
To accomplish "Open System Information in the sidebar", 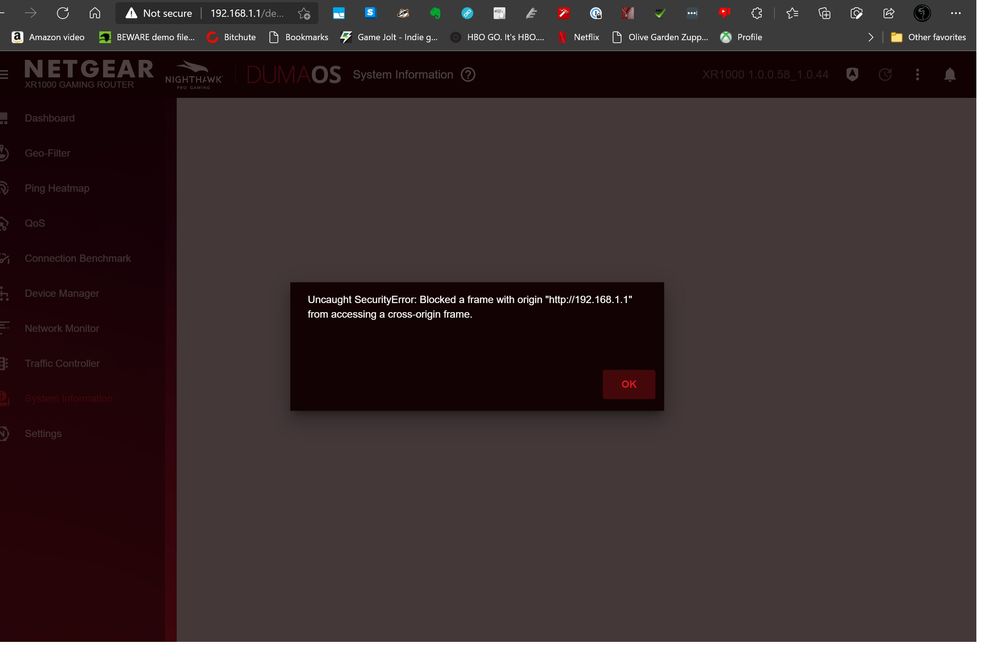I will click(68, 398).
